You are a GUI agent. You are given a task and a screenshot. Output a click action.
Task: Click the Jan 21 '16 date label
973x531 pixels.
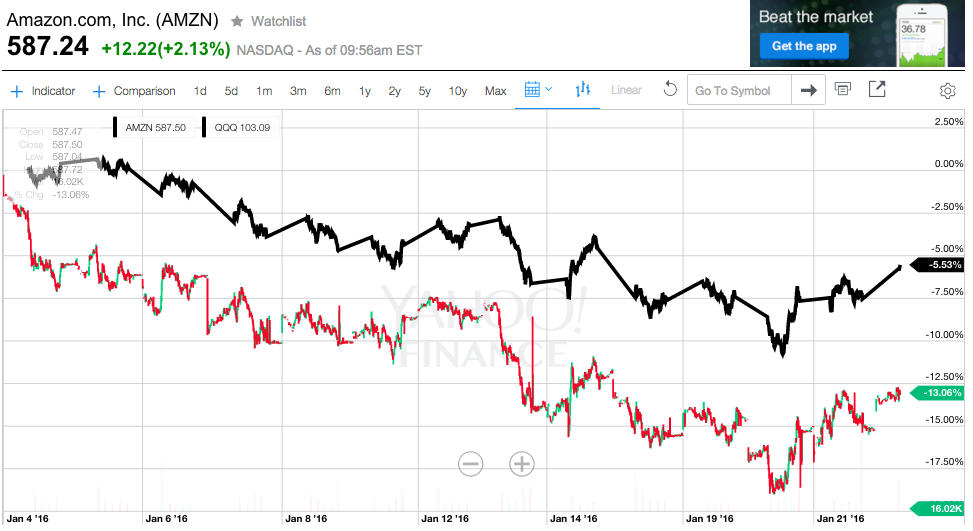pos(840,519)
